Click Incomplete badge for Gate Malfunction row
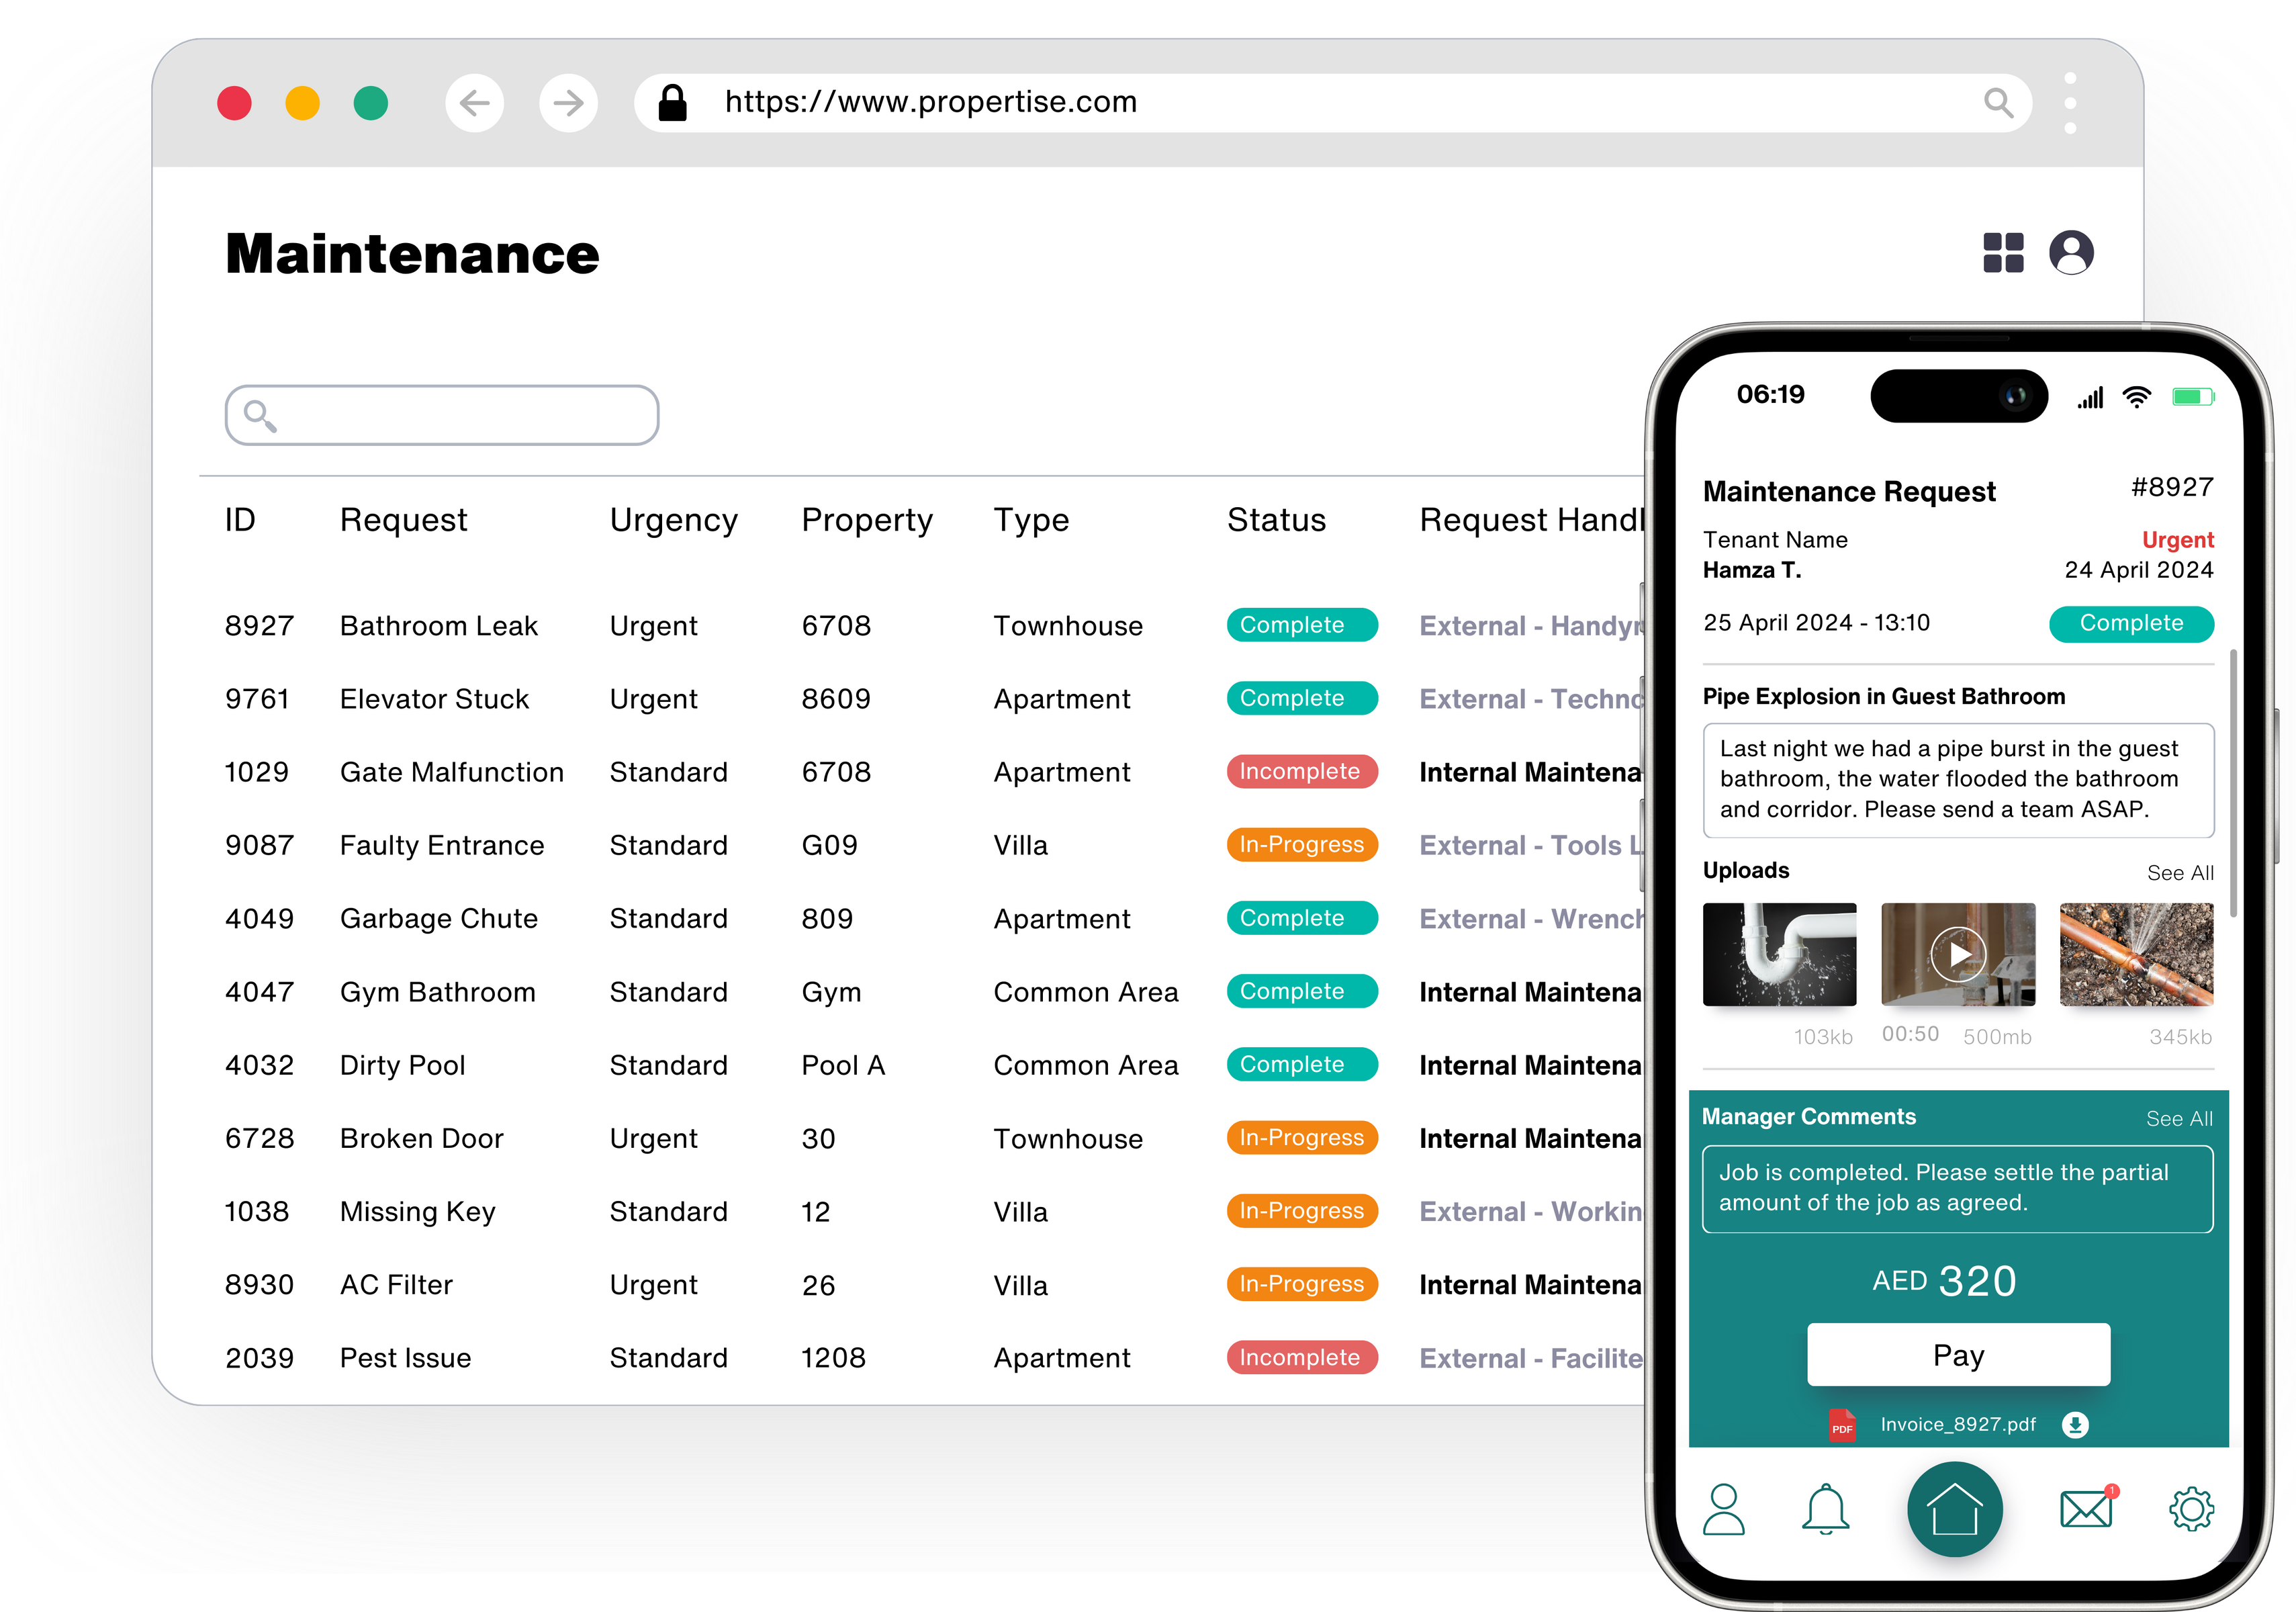 pyautogui.click(x=1302, y=771)
